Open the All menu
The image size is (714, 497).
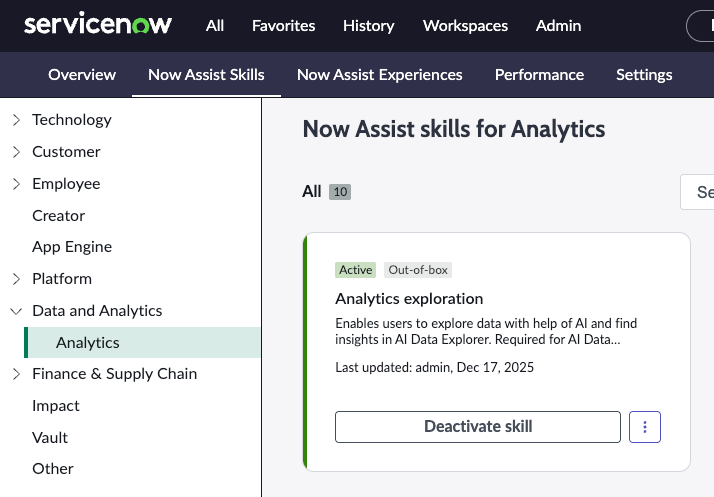point(214,26)
